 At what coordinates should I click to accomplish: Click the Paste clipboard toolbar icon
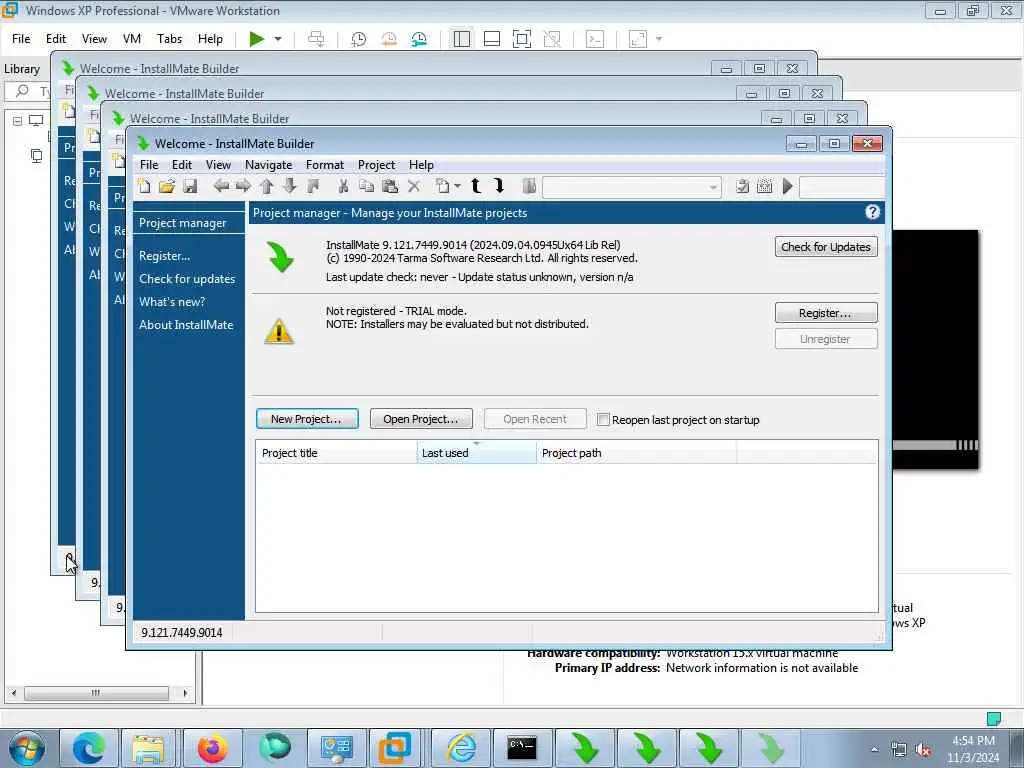click(x=390, y=187)
